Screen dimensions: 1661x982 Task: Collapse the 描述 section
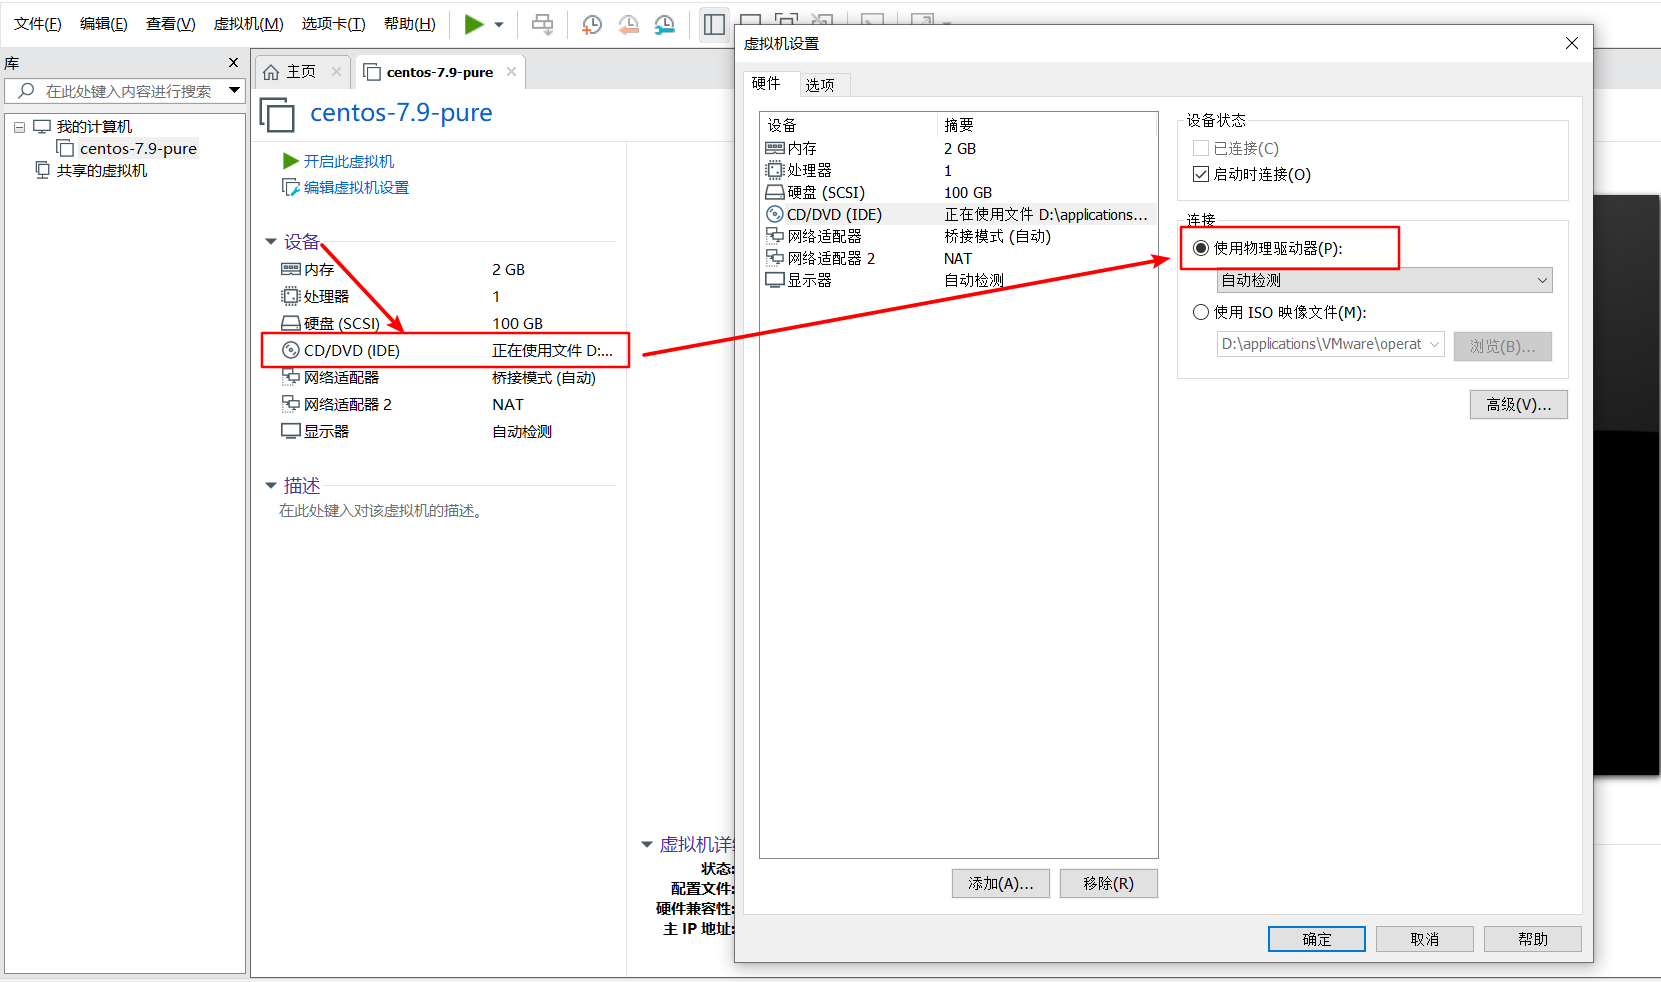271,486
